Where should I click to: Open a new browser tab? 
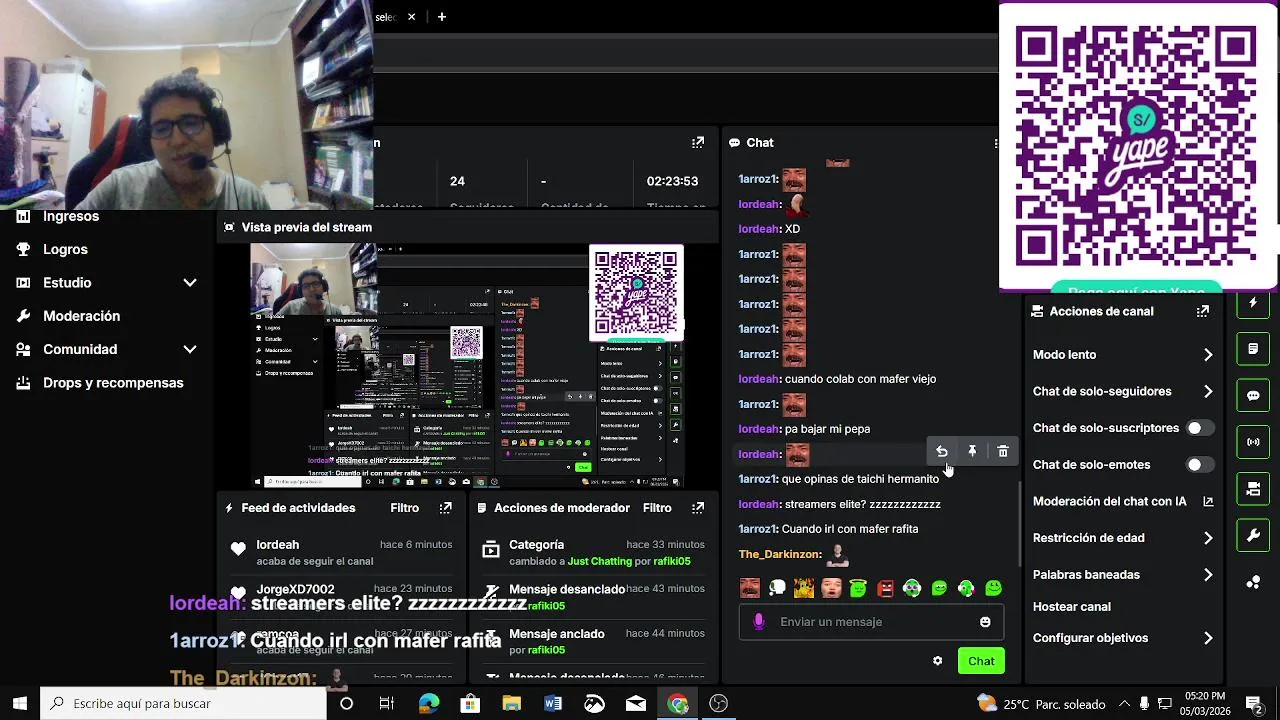pyautogui.click(x=441, y=17)
